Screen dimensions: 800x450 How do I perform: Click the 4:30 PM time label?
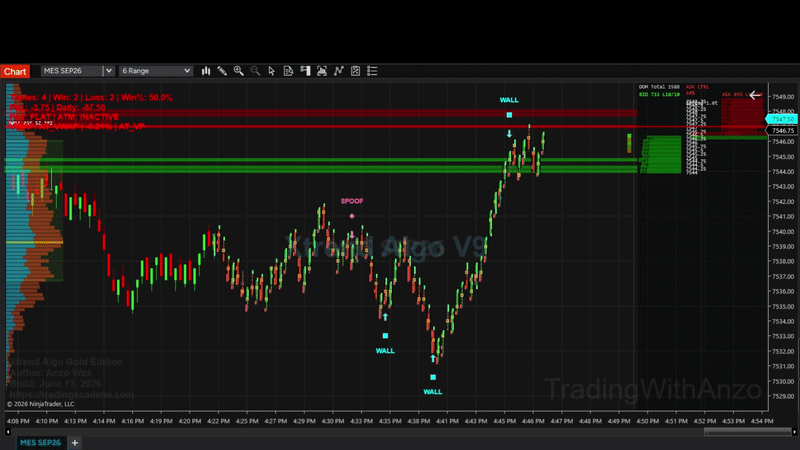click(x=333, y=421)
